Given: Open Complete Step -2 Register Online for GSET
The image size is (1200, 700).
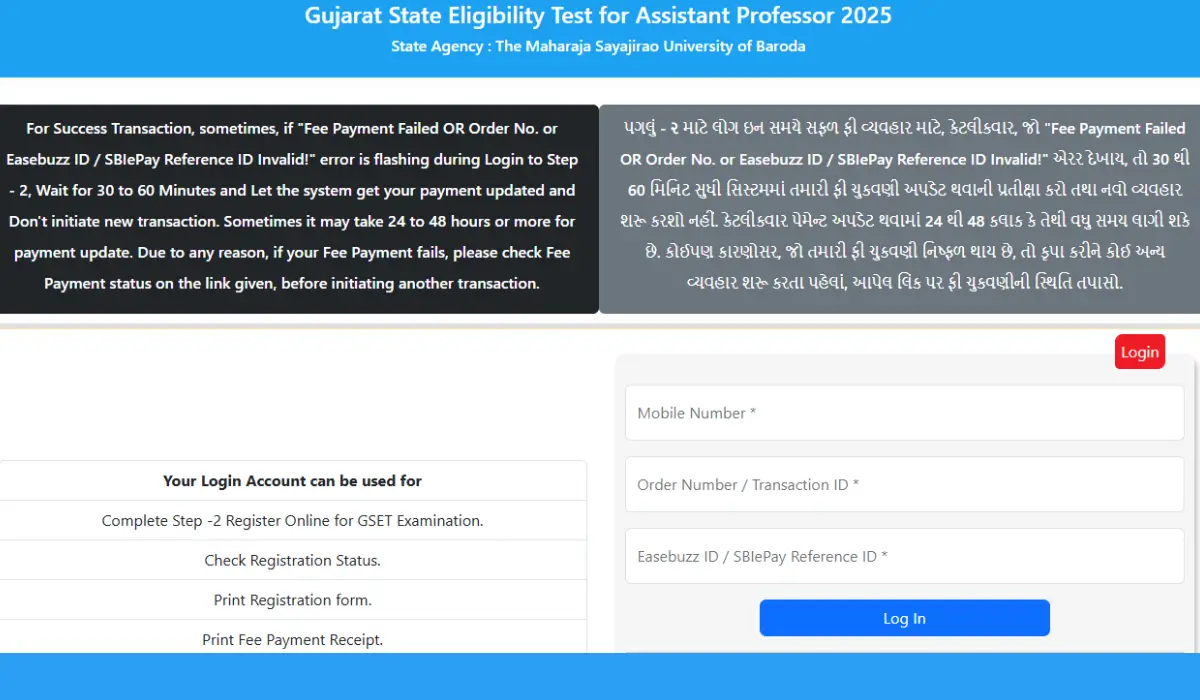Looking at the screenshot, I should tap(292, 520).
